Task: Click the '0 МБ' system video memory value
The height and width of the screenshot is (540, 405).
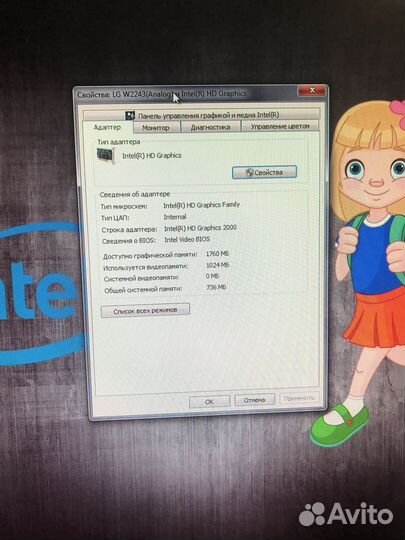Action: click(212, 276)
